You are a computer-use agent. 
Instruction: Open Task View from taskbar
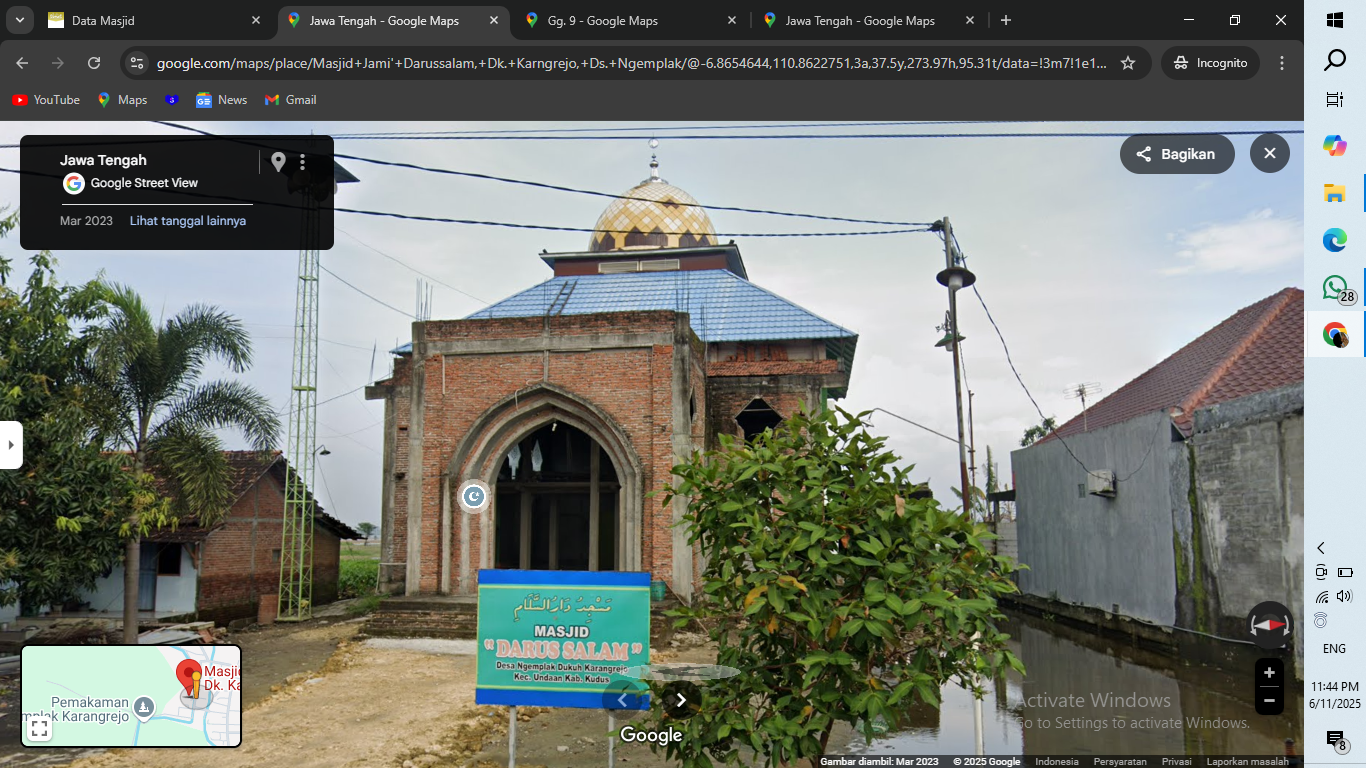[1335, 99]
